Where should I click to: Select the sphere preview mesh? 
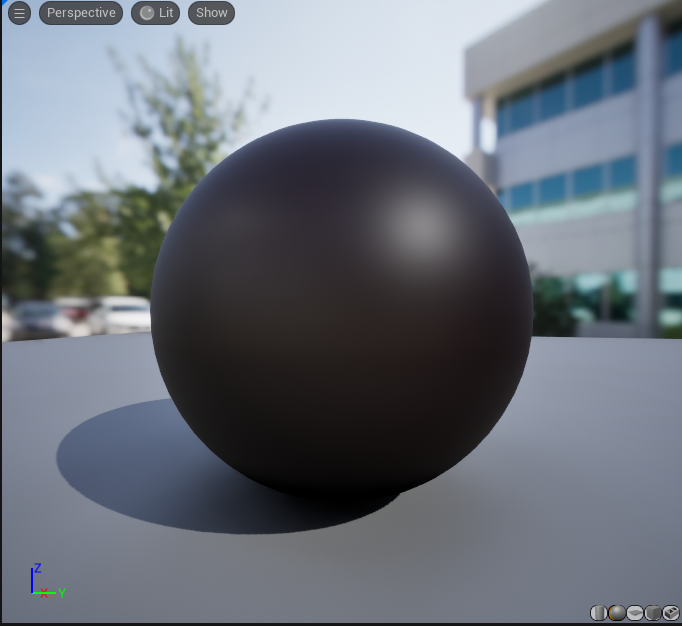point(616,613)
